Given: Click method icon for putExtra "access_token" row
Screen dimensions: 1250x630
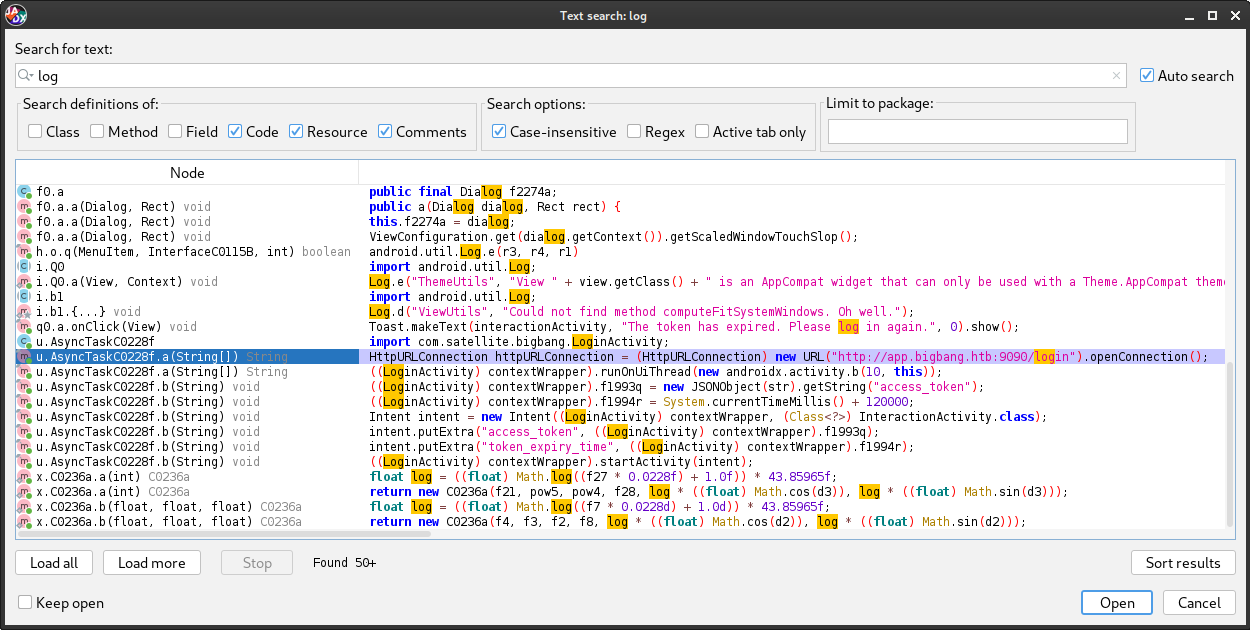Looking at the screenshot, I should tap(25, 432).
